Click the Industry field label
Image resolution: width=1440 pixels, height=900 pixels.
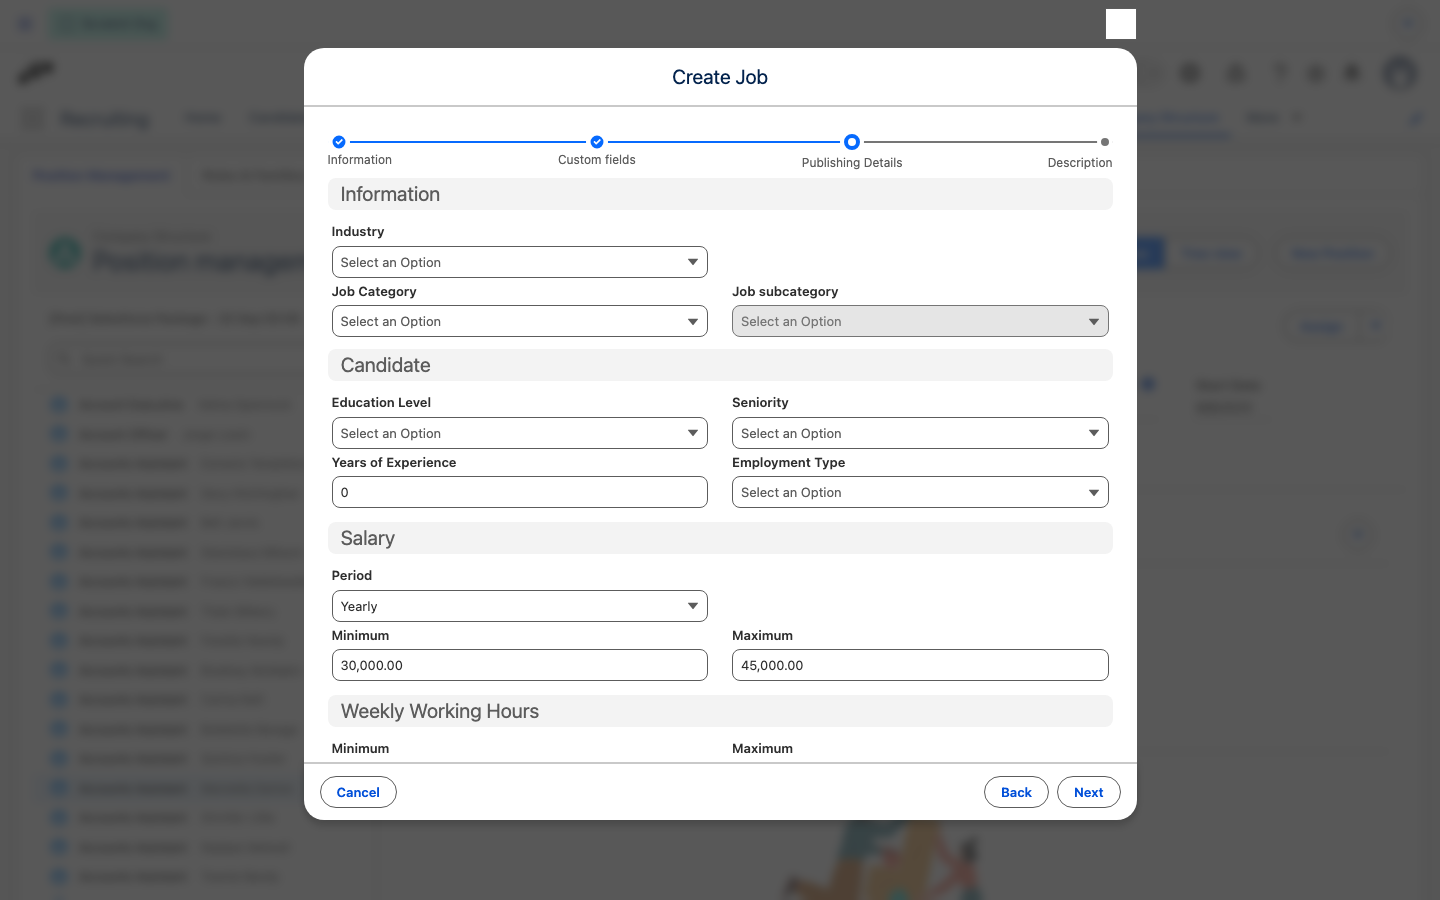[x=358, y=231]
